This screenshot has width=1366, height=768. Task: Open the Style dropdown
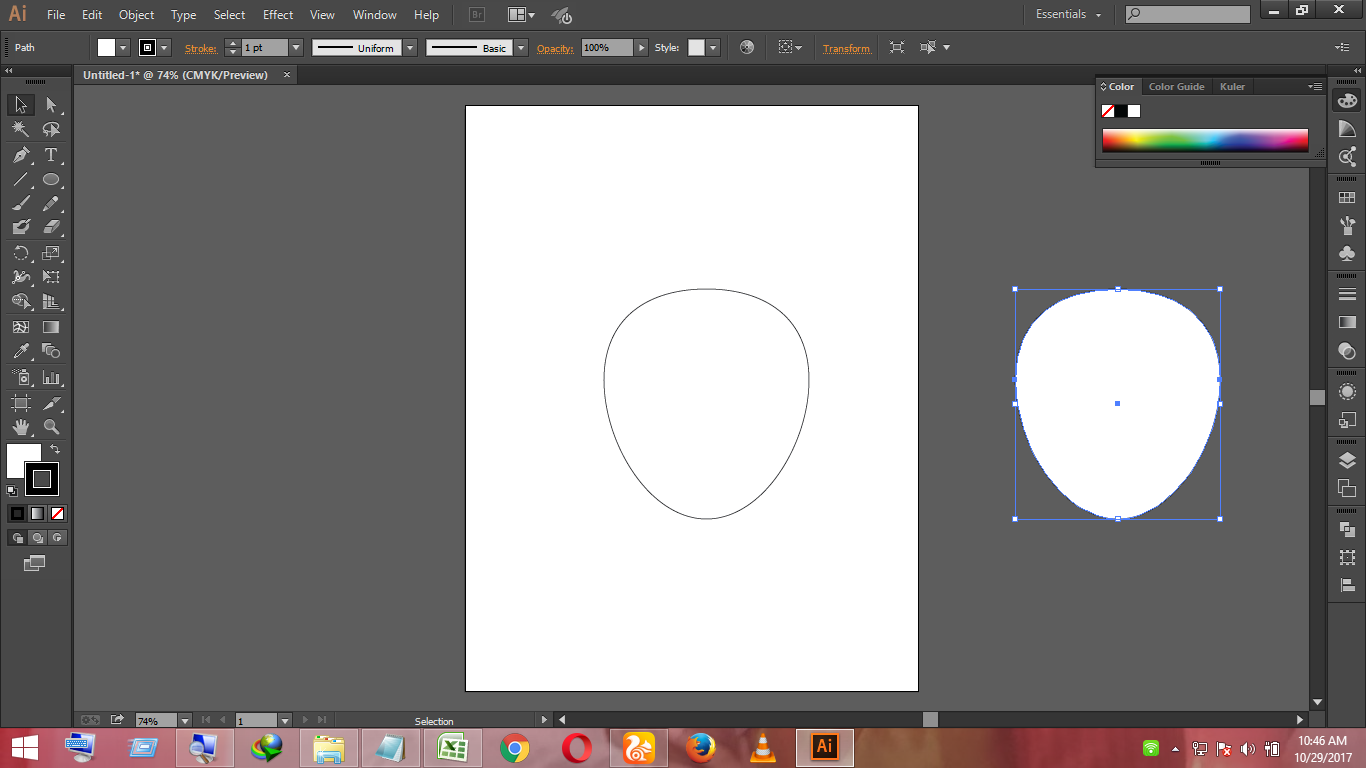point(712,48)
